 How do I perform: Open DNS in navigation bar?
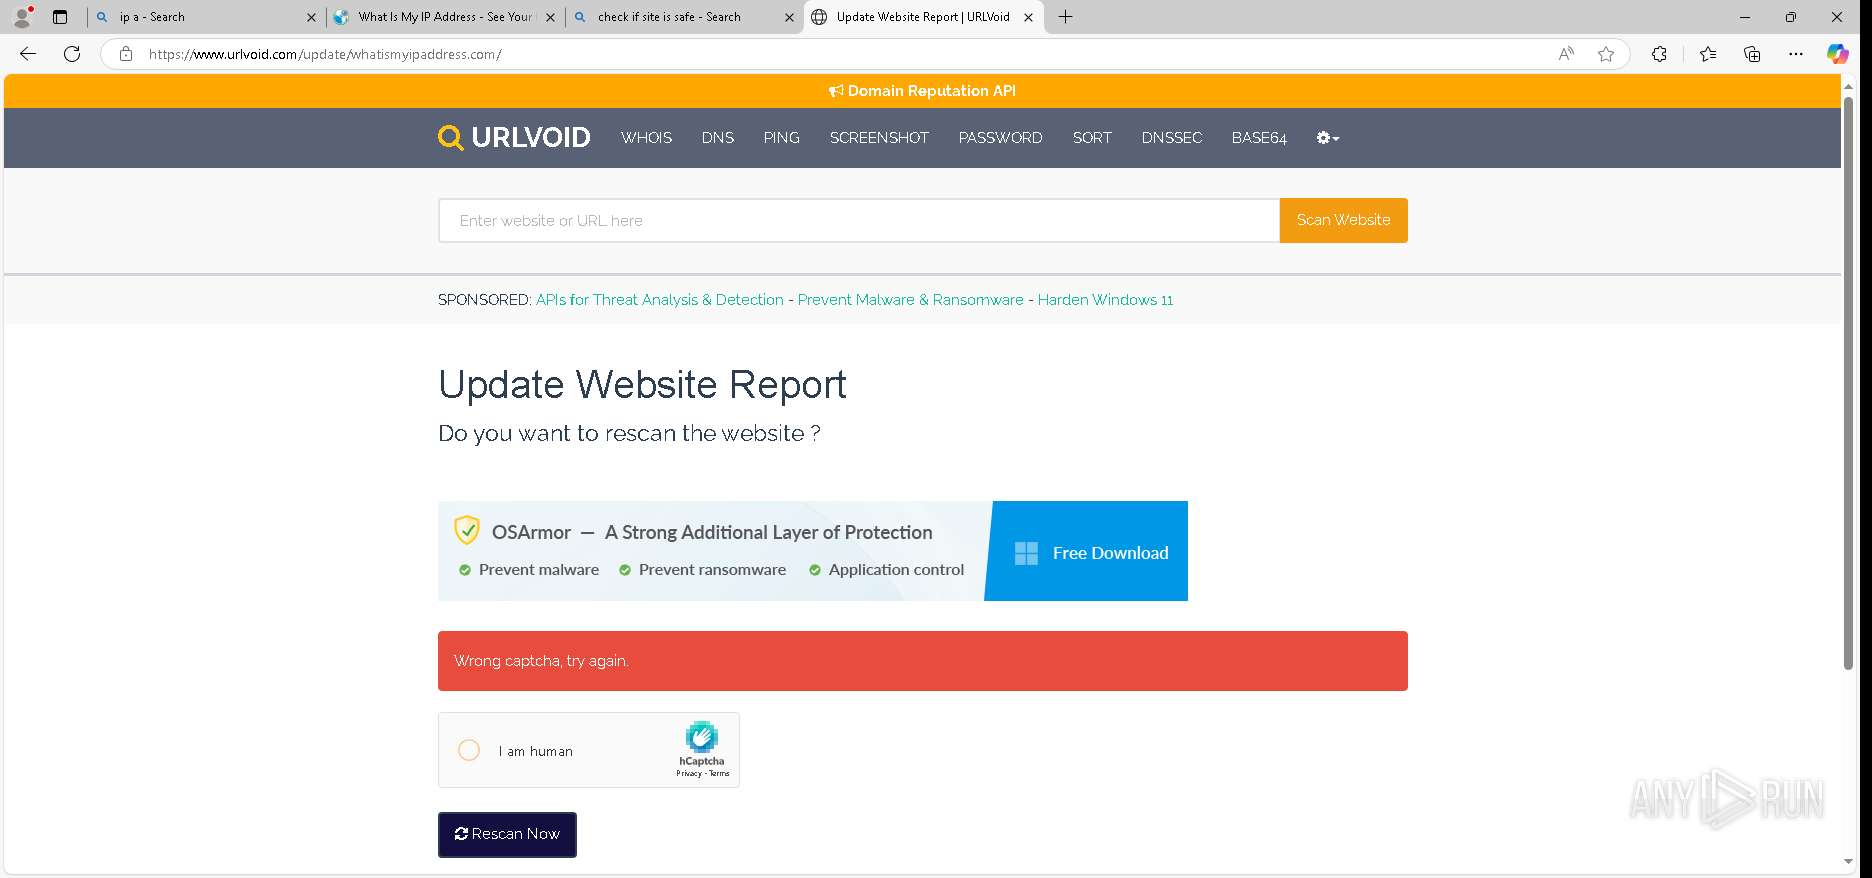tap(717, 138)
